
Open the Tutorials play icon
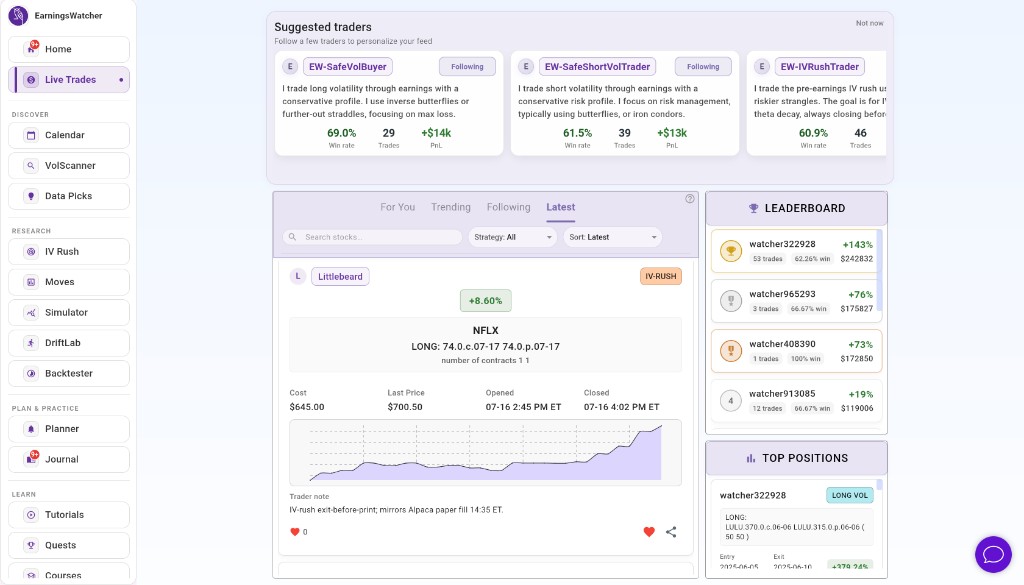(31, 514)
